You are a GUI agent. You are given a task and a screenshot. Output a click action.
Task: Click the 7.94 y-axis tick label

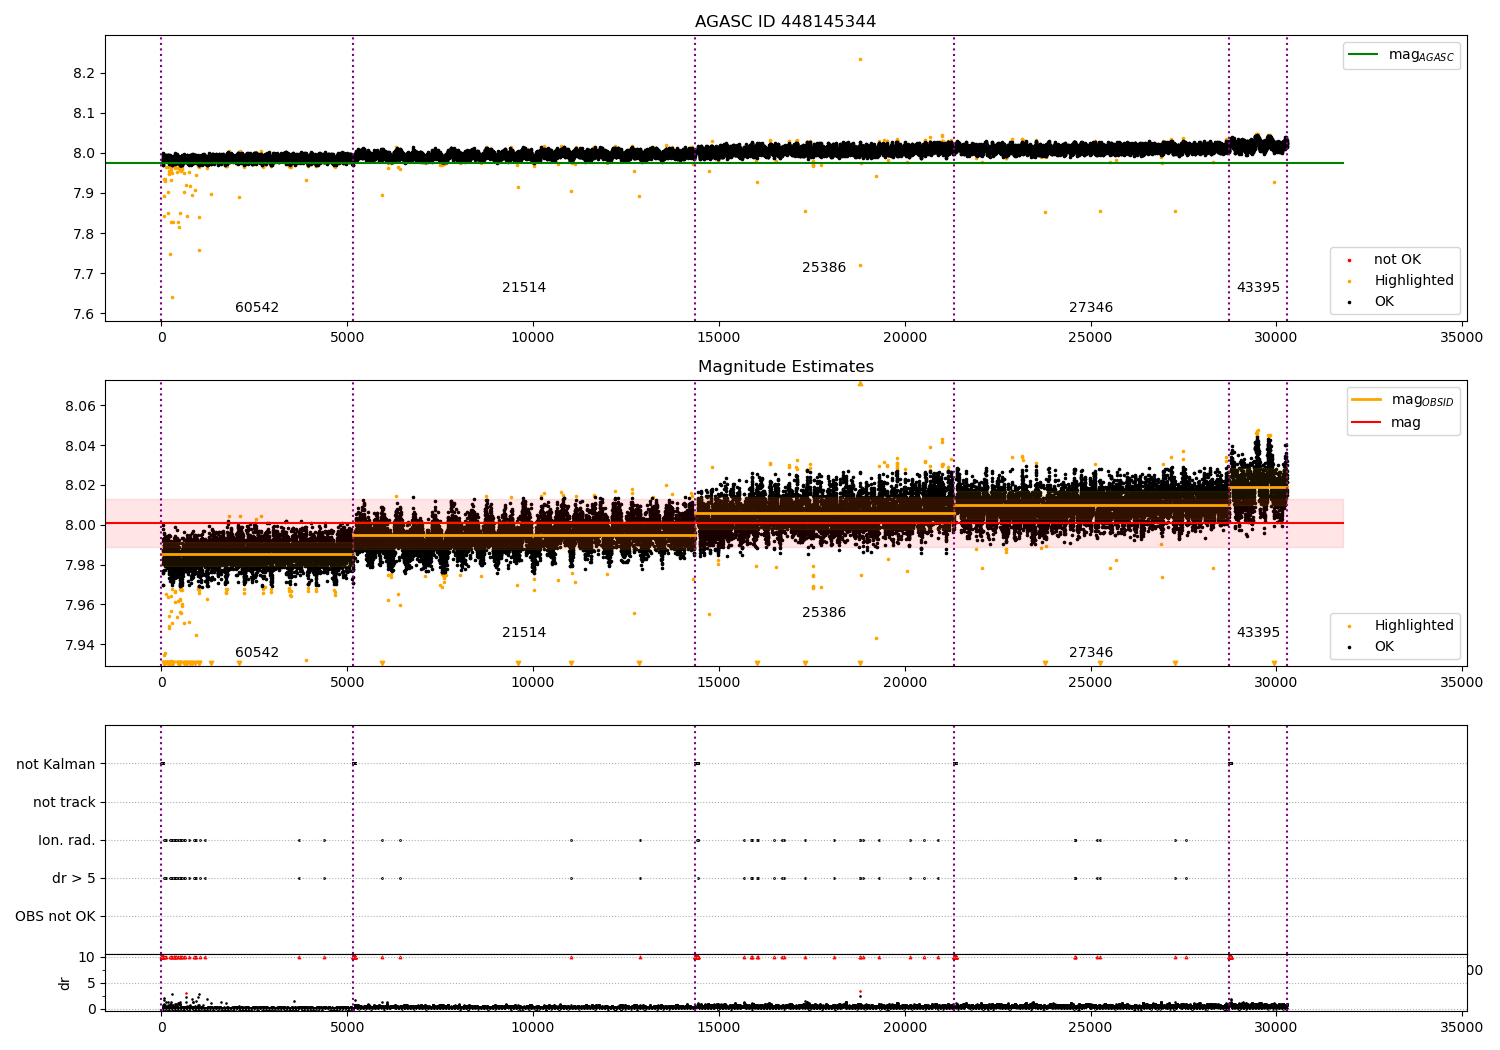tap(80, 645)
